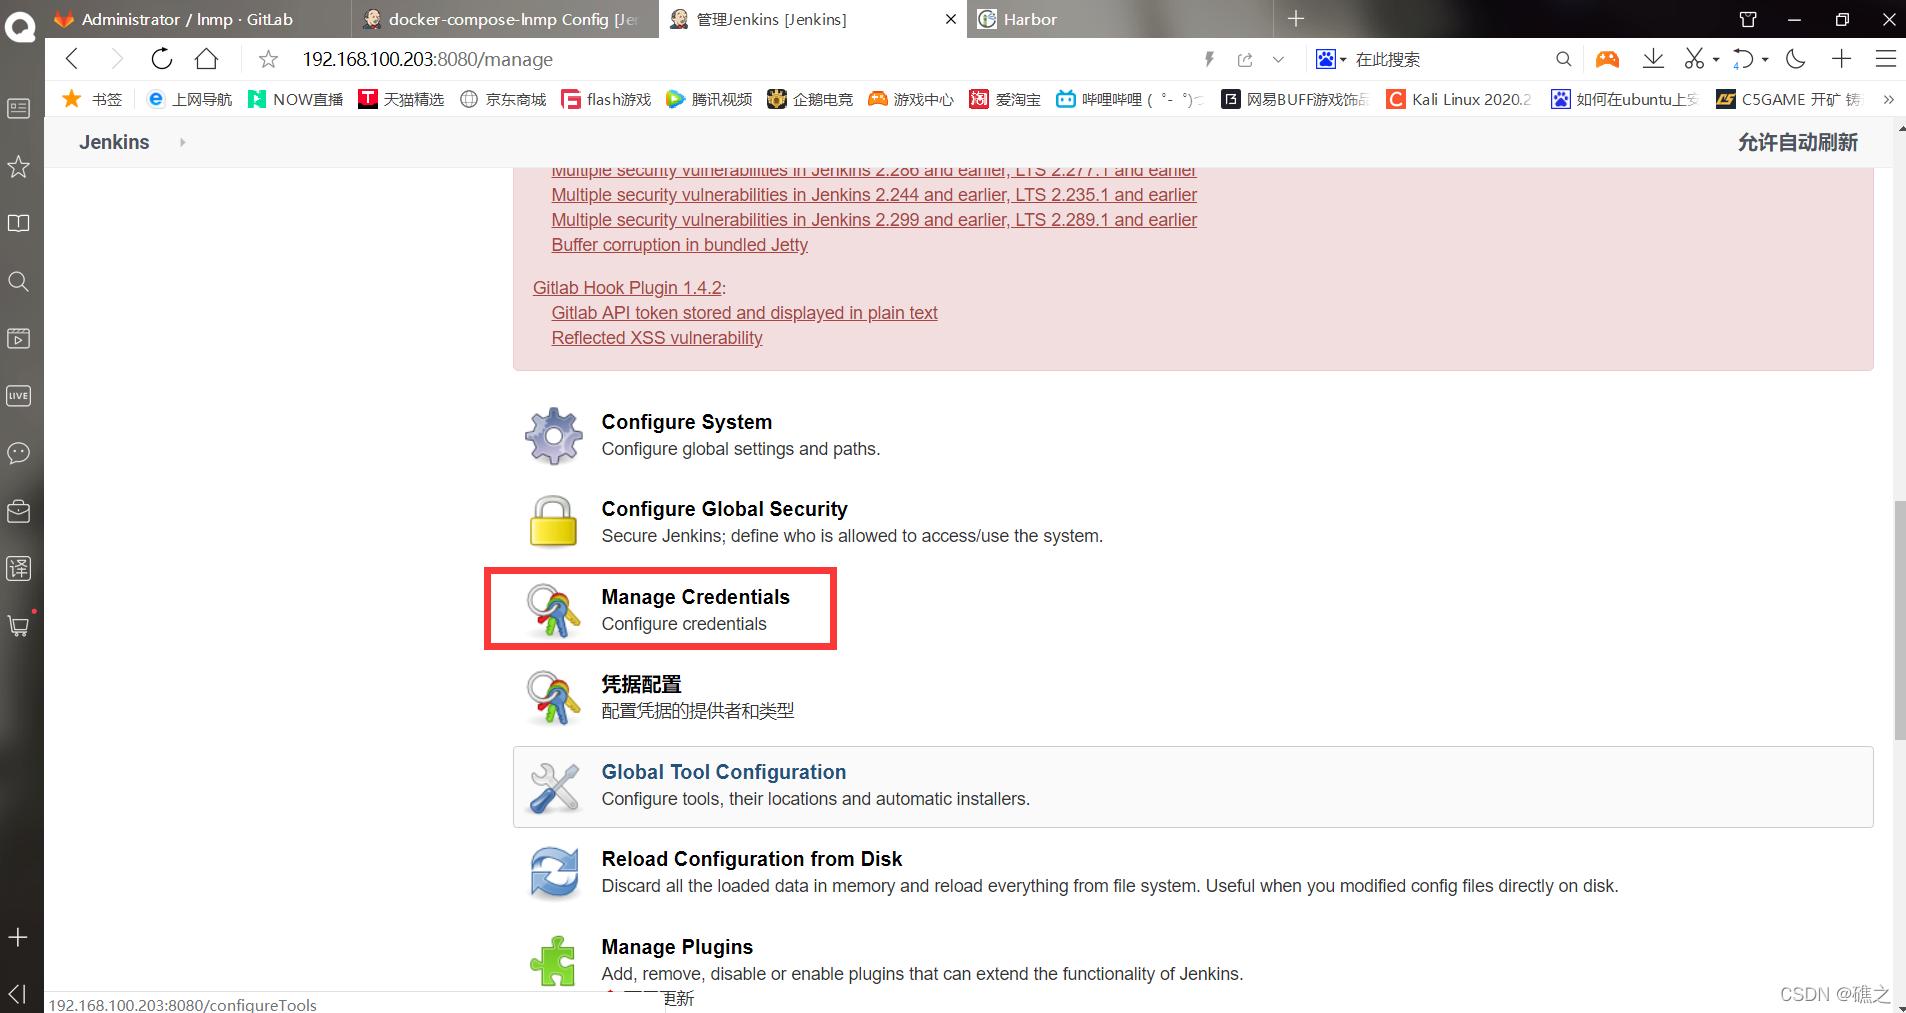The height and width of the screenshot is (1013, 1906).
Task: Open the sidebar chat bubble icon
Action: [x=18, y=453]
